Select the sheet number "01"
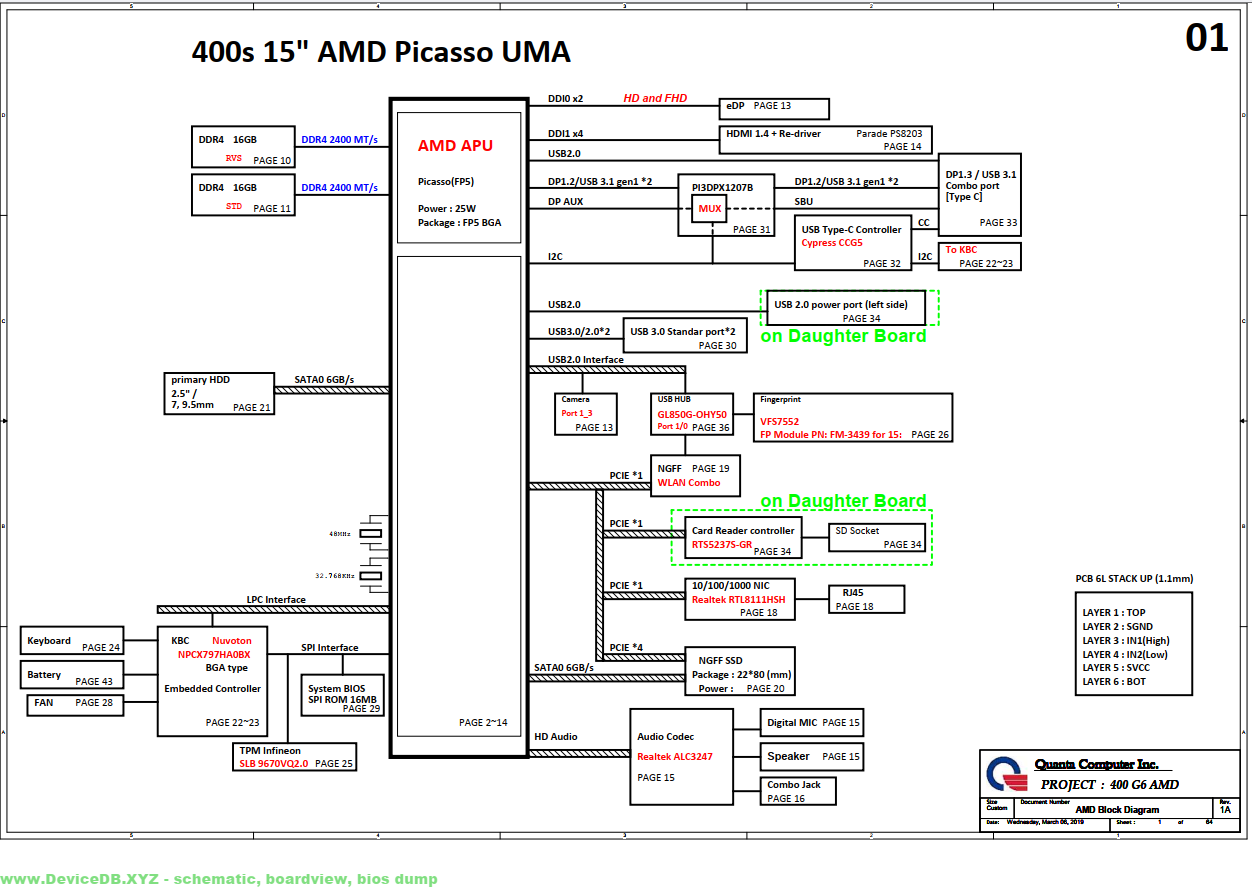The width and height of the screenshot is (1252, 888). click(x=1206, y=38)
